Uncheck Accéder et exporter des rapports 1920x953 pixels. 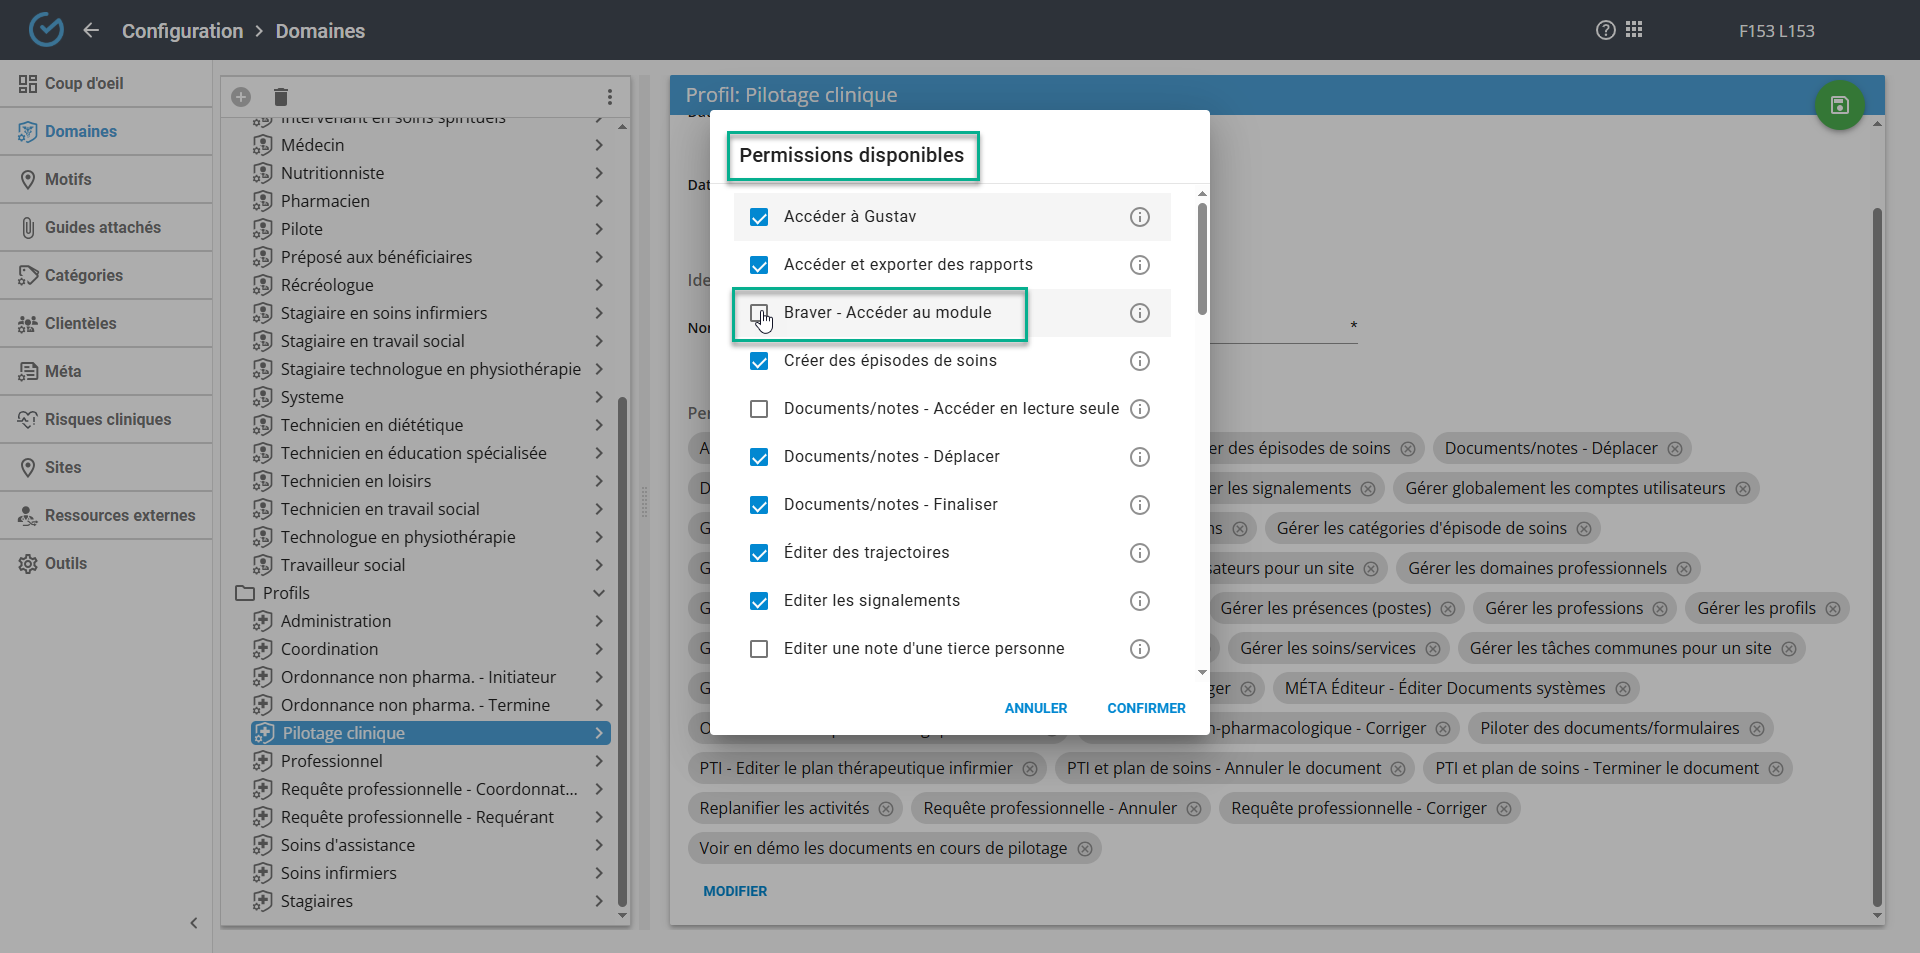point(759,265)
